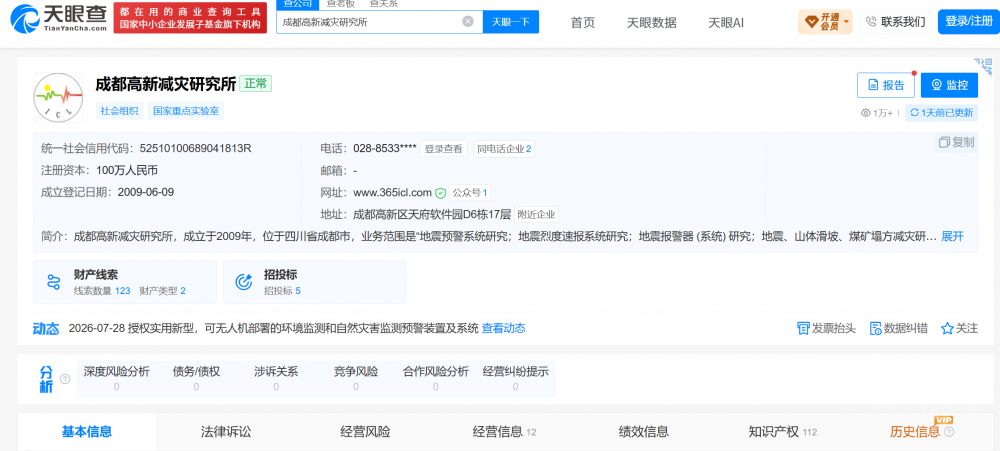The image size is (1000, 451).
Task: Open 竞争风险 analysis
Action: point(356,379)
